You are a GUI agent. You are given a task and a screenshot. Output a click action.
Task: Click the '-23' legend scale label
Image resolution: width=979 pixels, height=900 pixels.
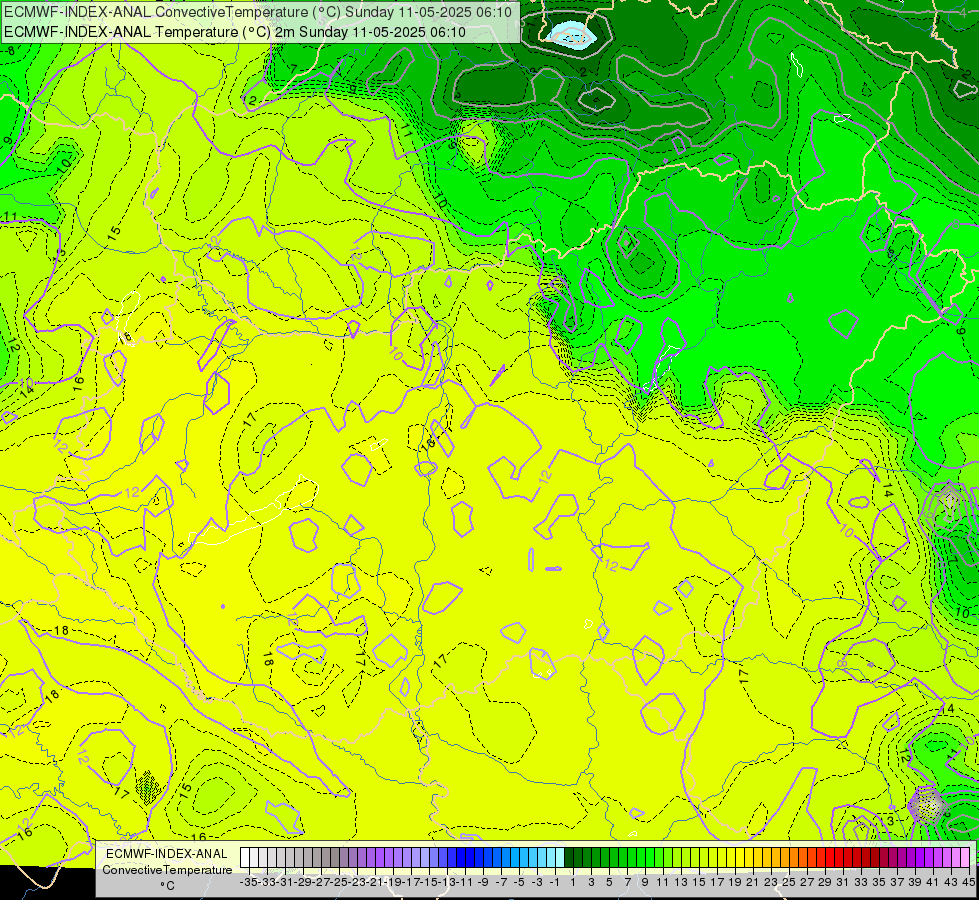(357, 882)
